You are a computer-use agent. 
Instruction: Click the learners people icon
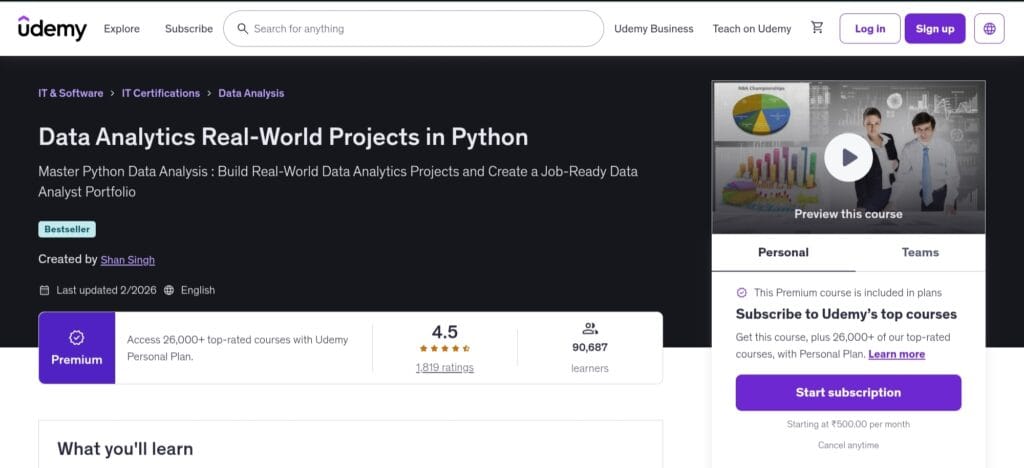coord(590,328)
